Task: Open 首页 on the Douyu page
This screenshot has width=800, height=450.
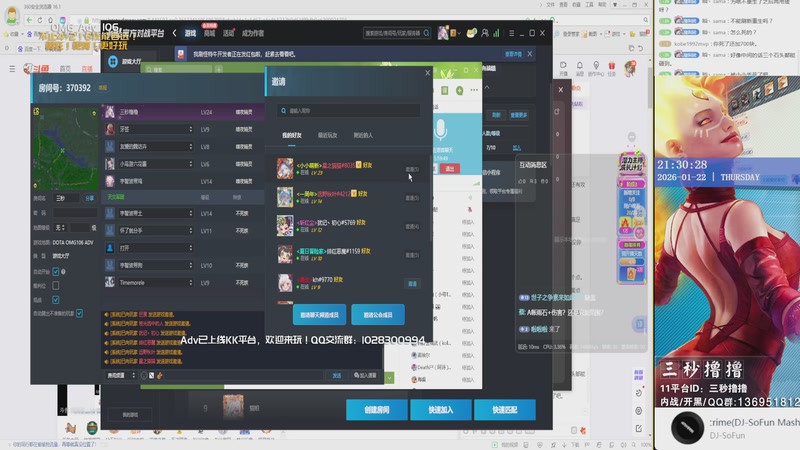Action: point(65,69)
